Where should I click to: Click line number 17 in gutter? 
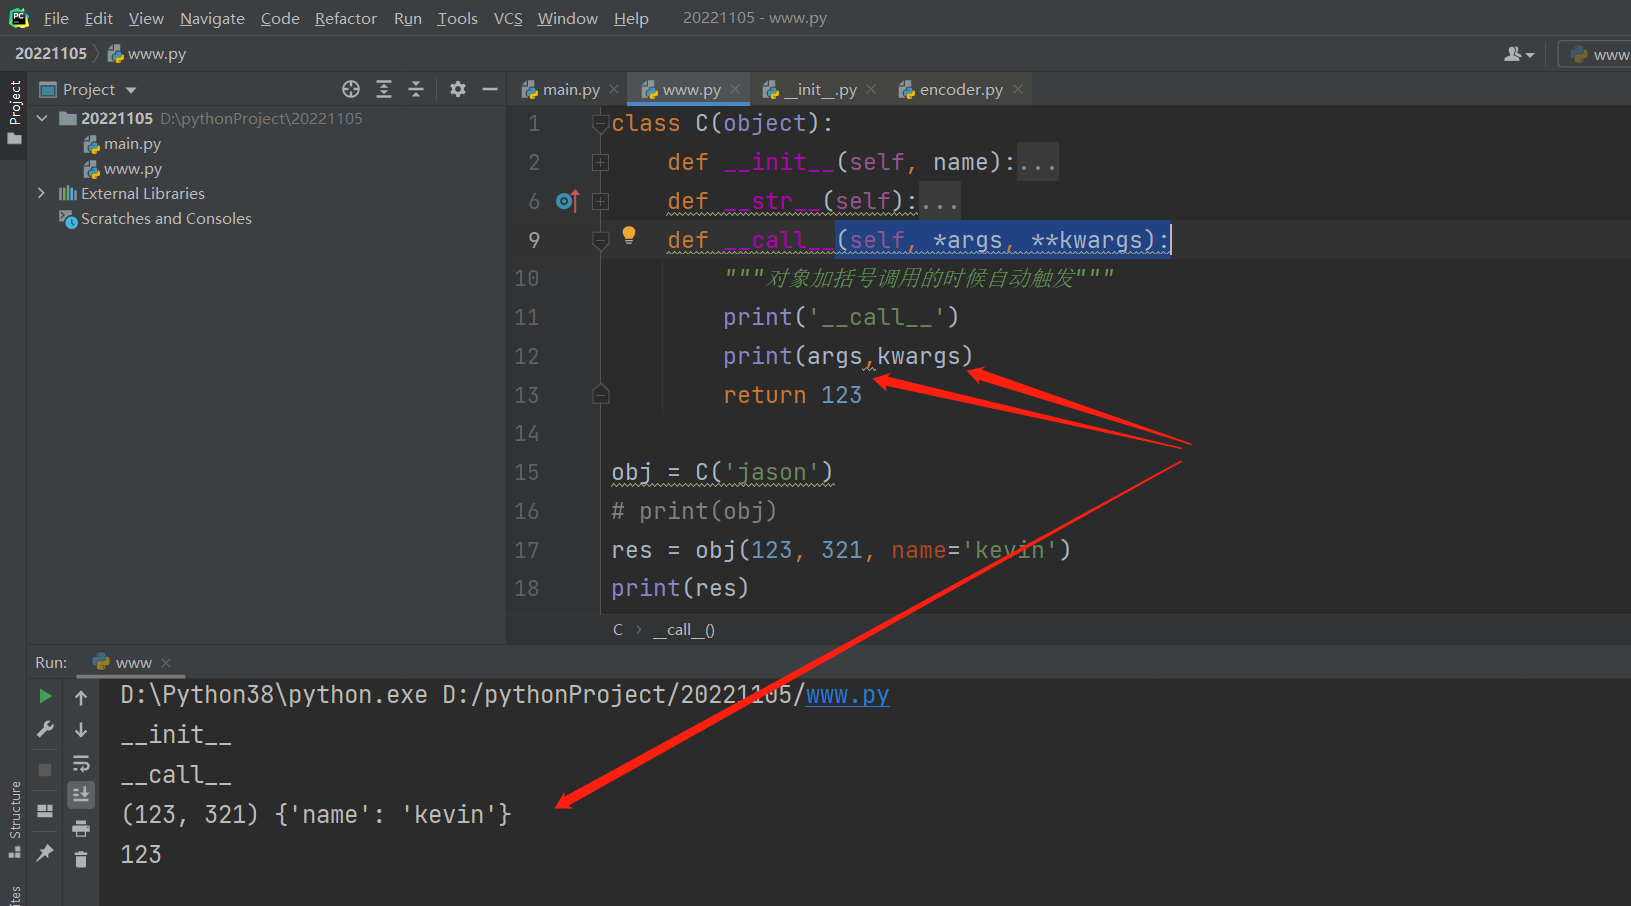[x=526, y=550]
